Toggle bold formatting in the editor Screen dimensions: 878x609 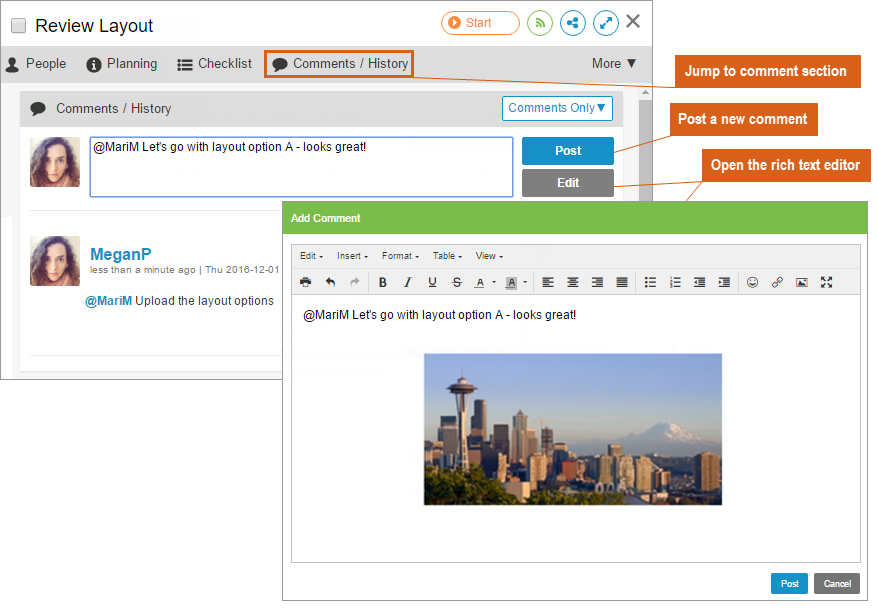(382, 283)
